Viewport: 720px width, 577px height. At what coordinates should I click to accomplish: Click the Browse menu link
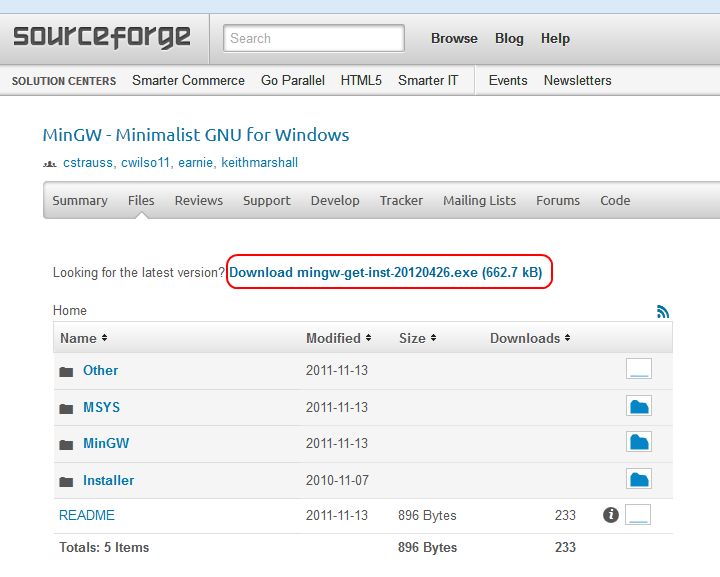(x=454, y=39)
